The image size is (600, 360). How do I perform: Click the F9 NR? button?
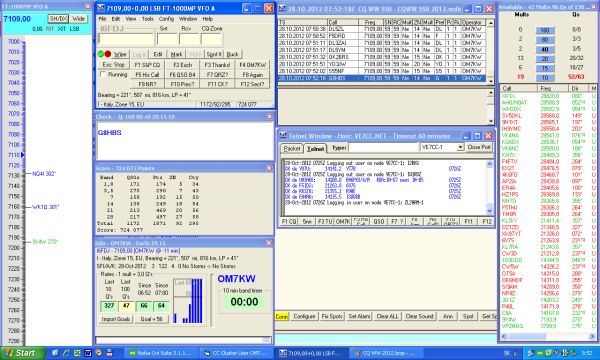[147, 84]
